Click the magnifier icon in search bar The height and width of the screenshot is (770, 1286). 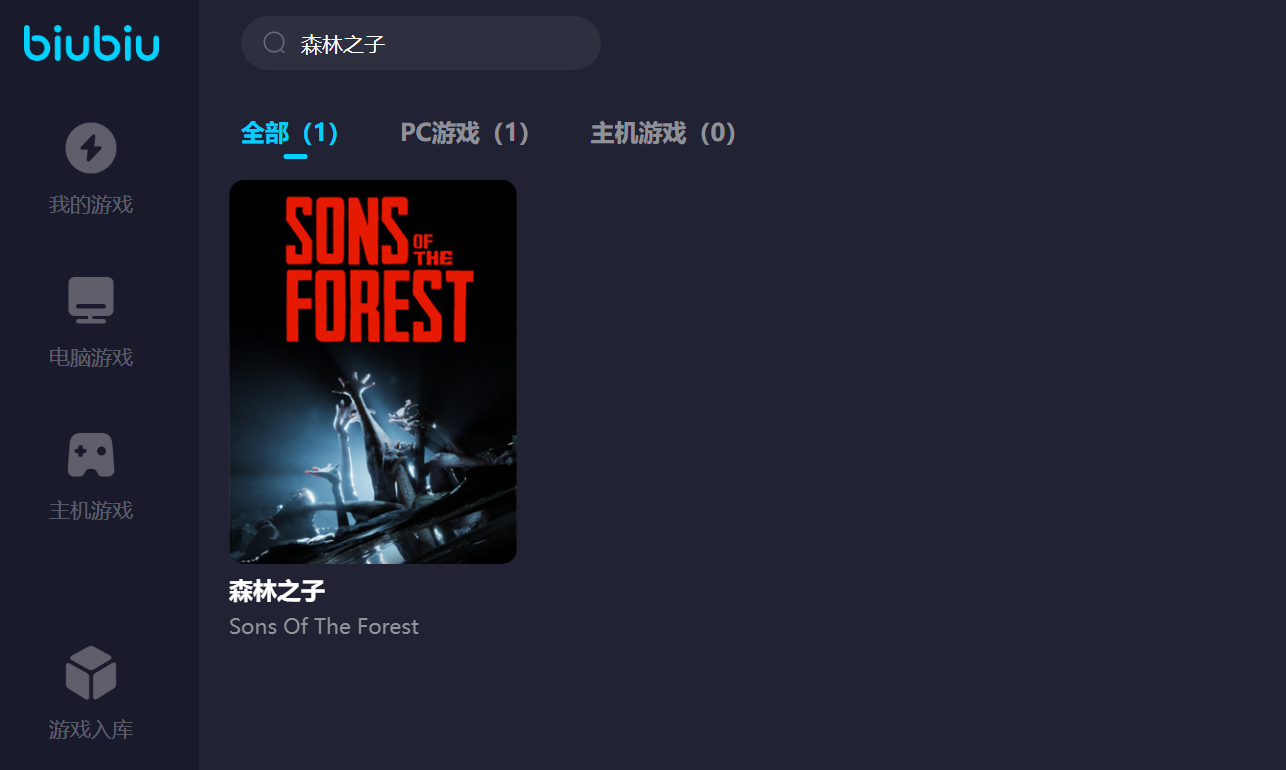point(275,43)
